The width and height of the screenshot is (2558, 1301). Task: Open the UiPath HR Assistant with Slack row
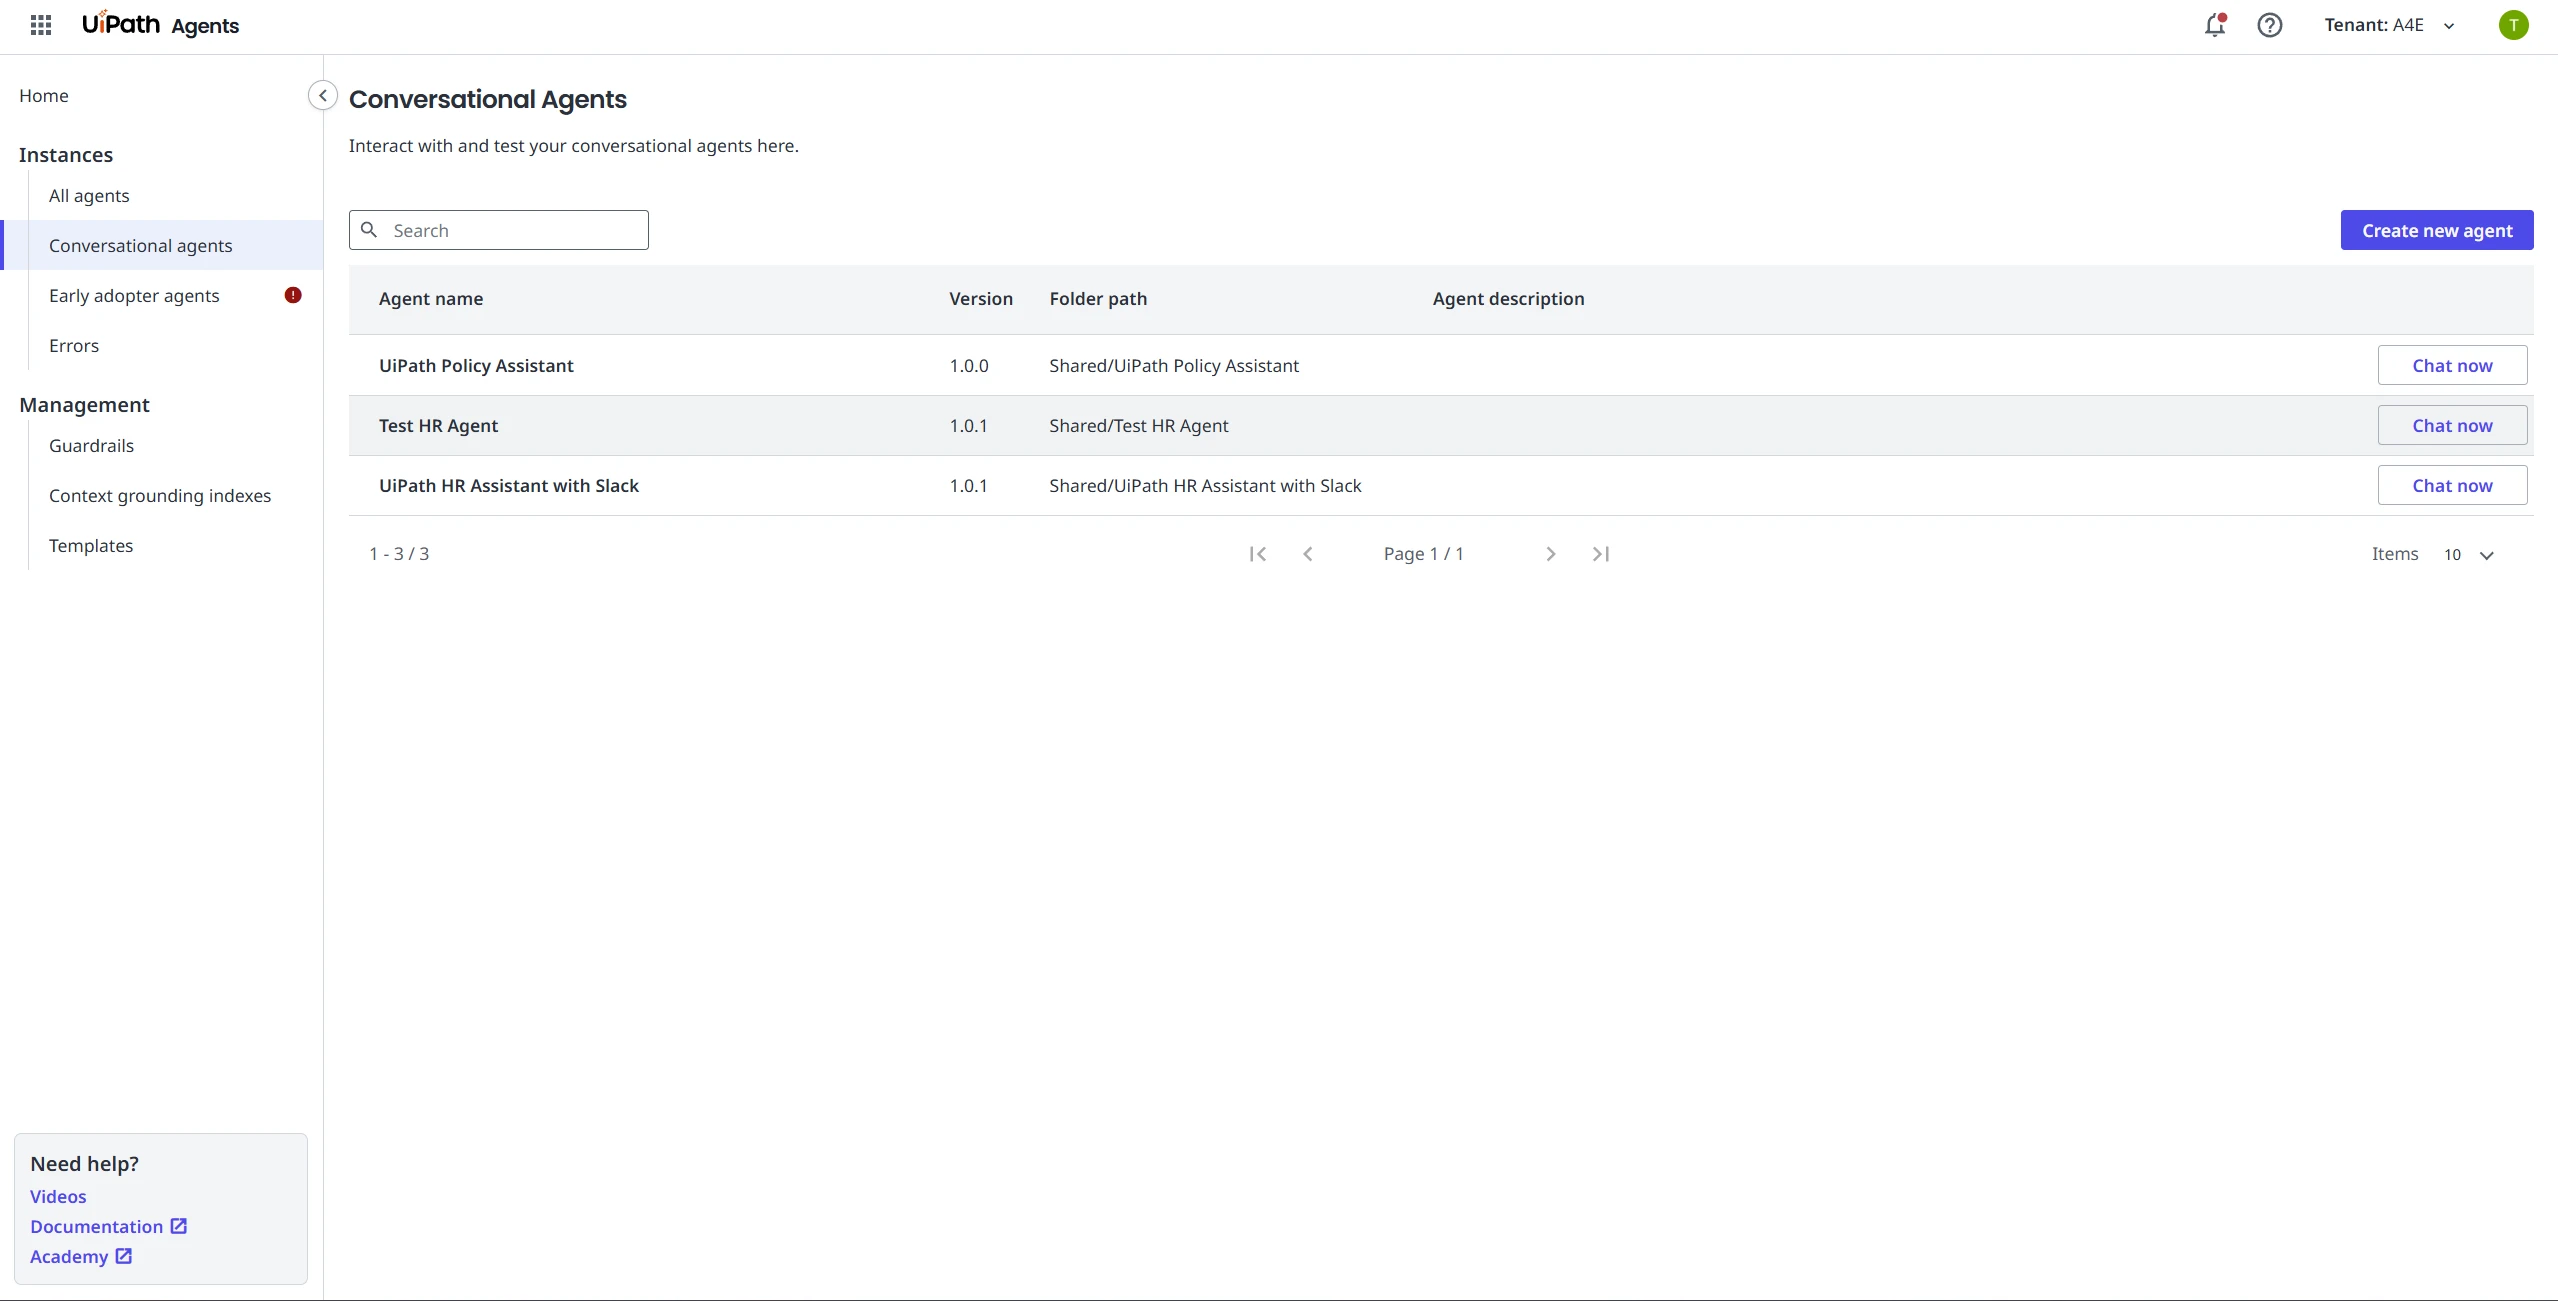[508, 486]
